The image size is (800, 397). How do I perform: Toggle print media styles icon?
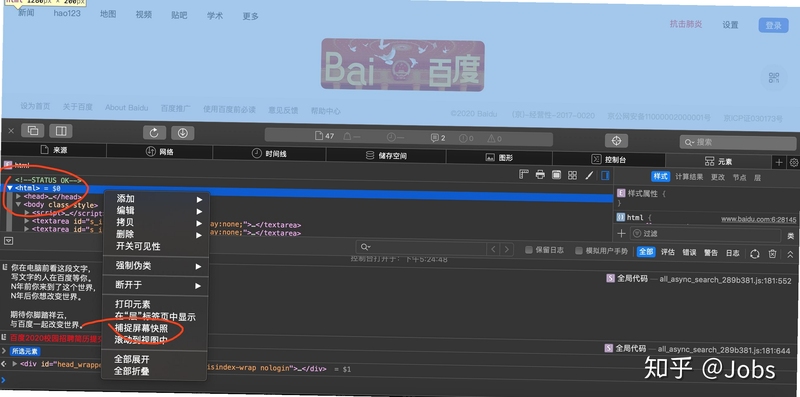point(540,175)
